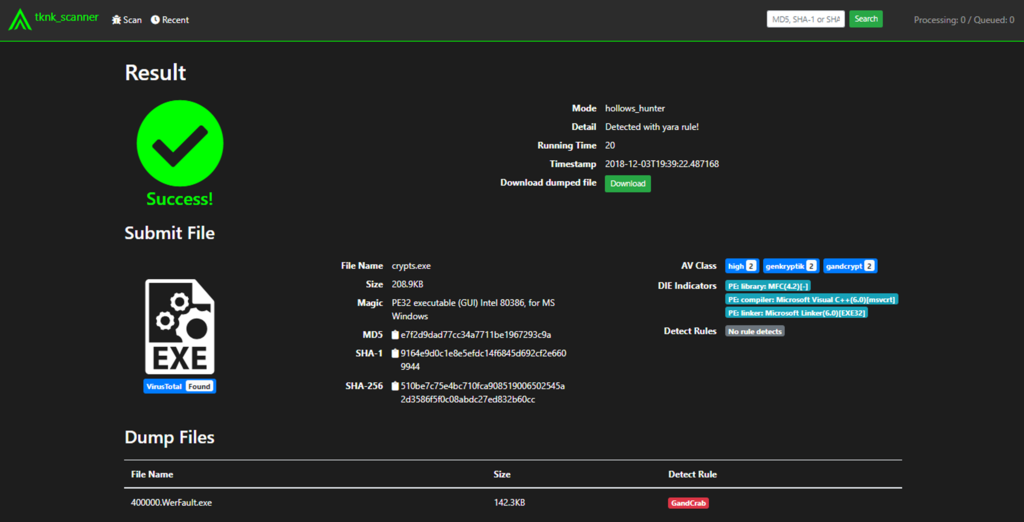This screenshot has width=1024, height=522.
Task: Click the 'genkryptik' AV class badge
Action: pos(791,266)
